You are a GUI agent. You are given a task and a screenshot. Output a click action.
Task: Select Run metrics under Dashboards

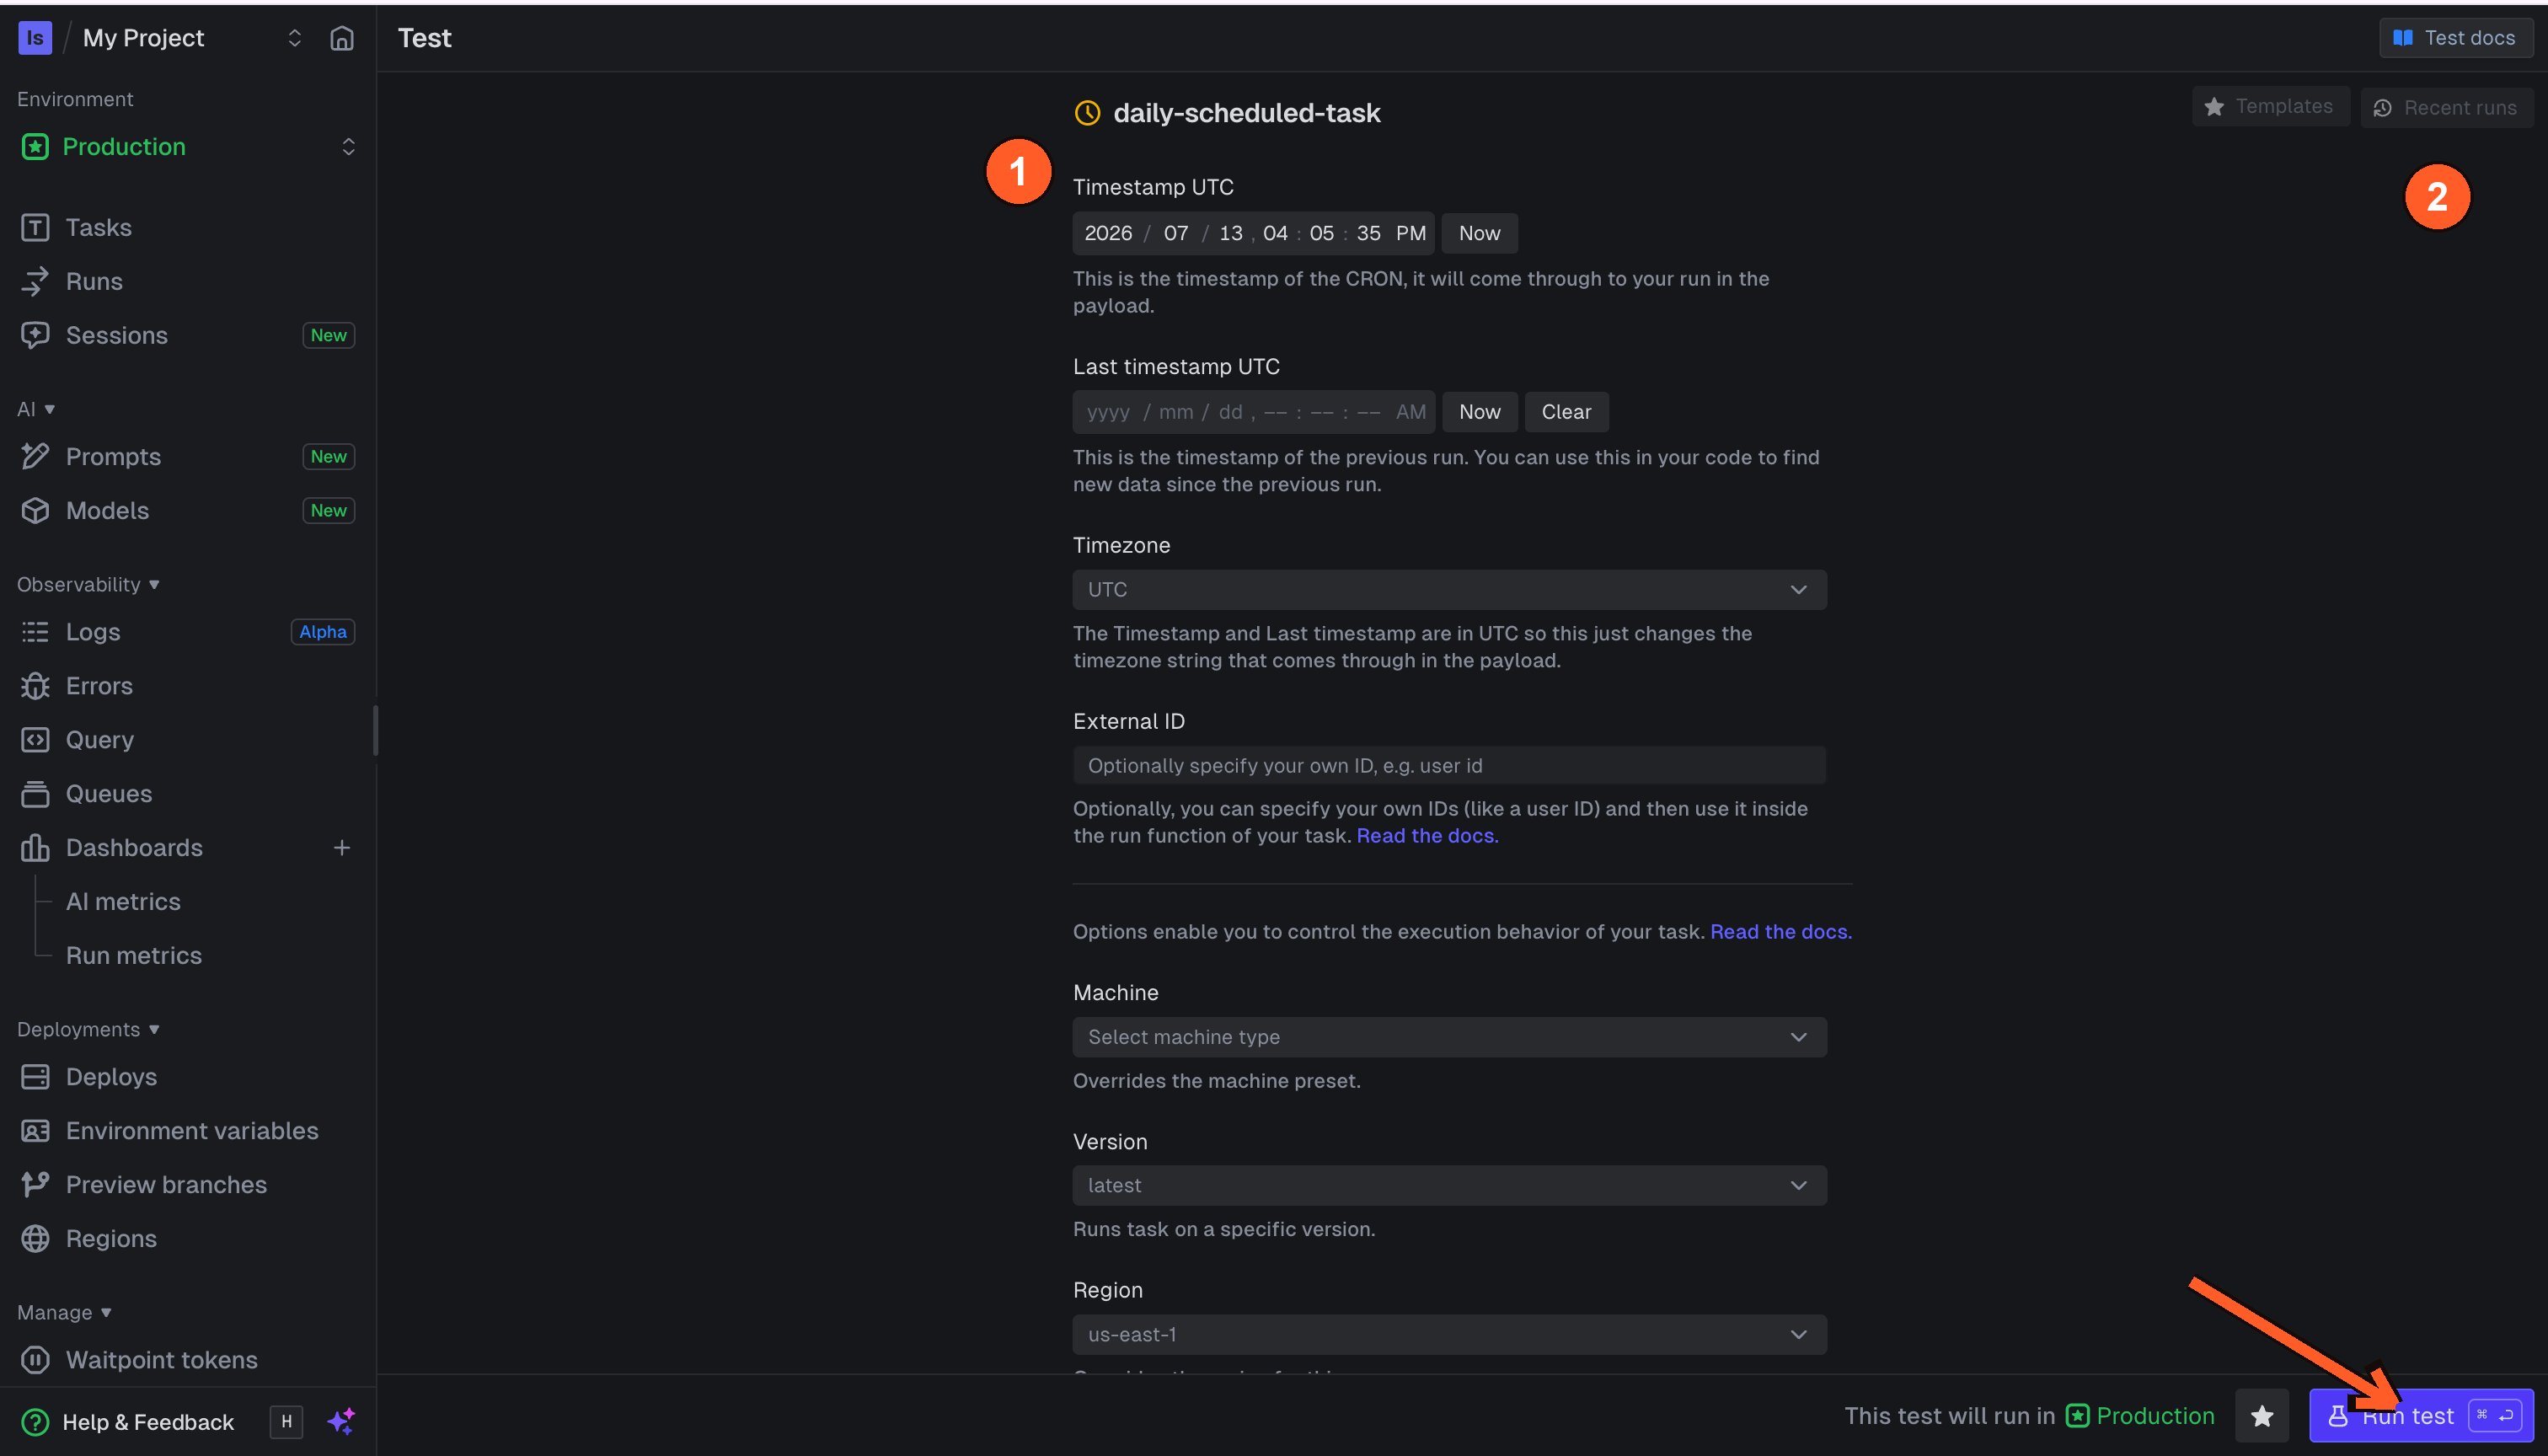[134, 956]
